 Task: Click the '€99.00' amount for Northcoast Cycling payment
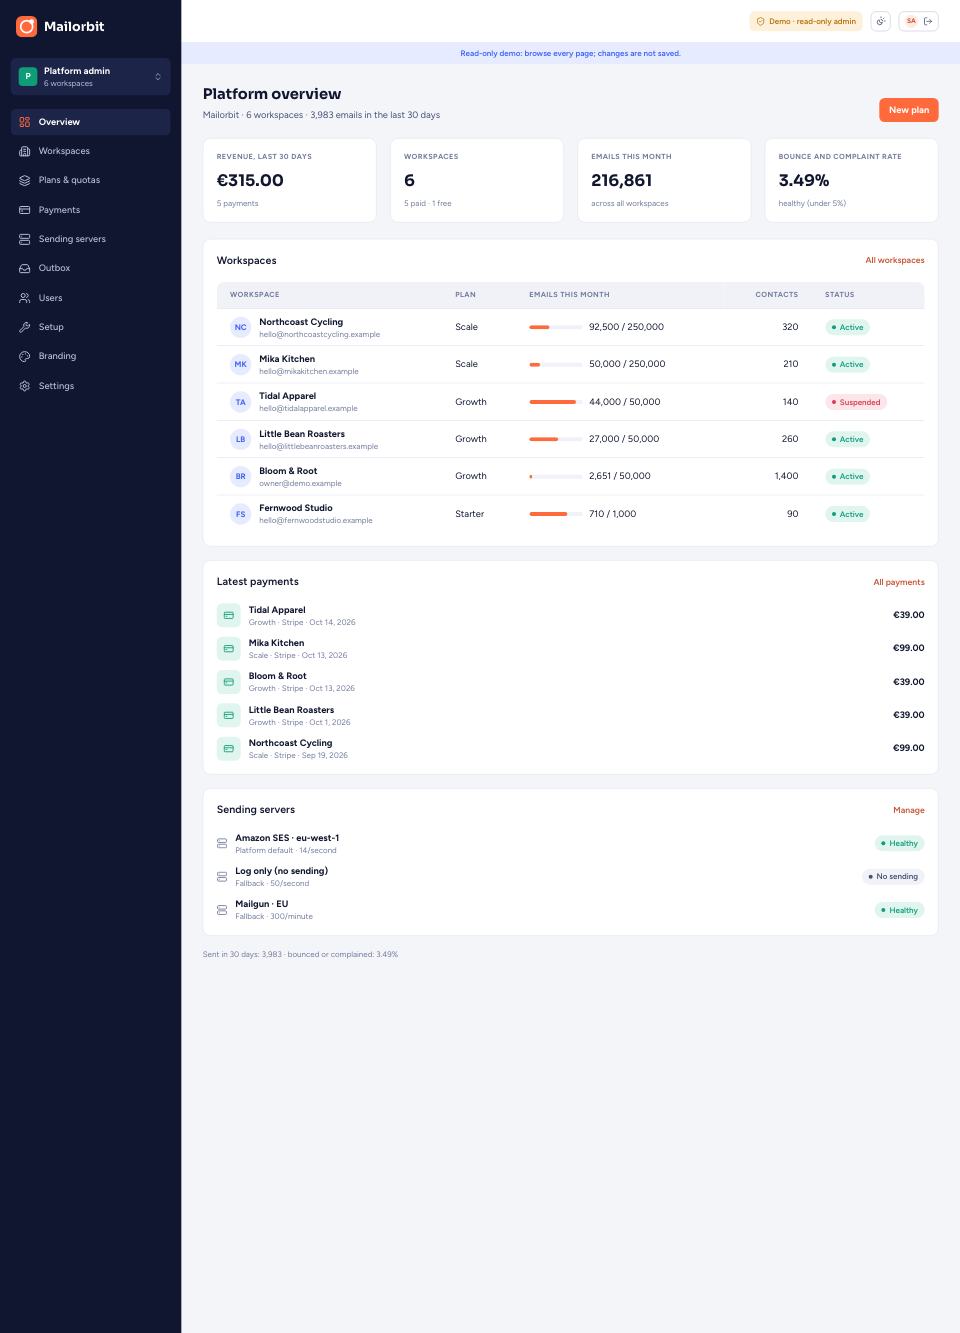point(908,748)
